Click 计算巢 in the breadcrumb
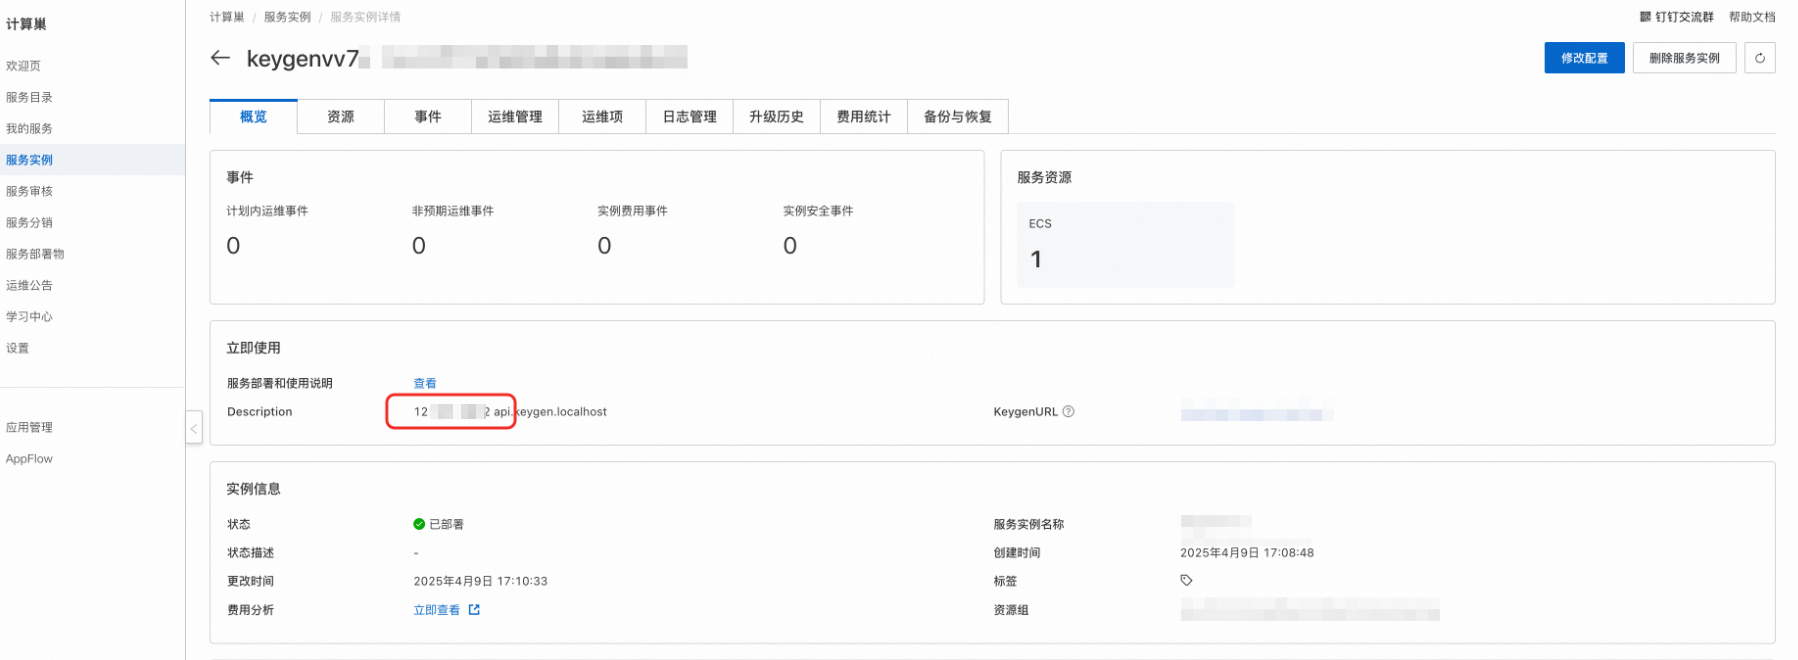The image size is (1798, 660). coord(227,17)
